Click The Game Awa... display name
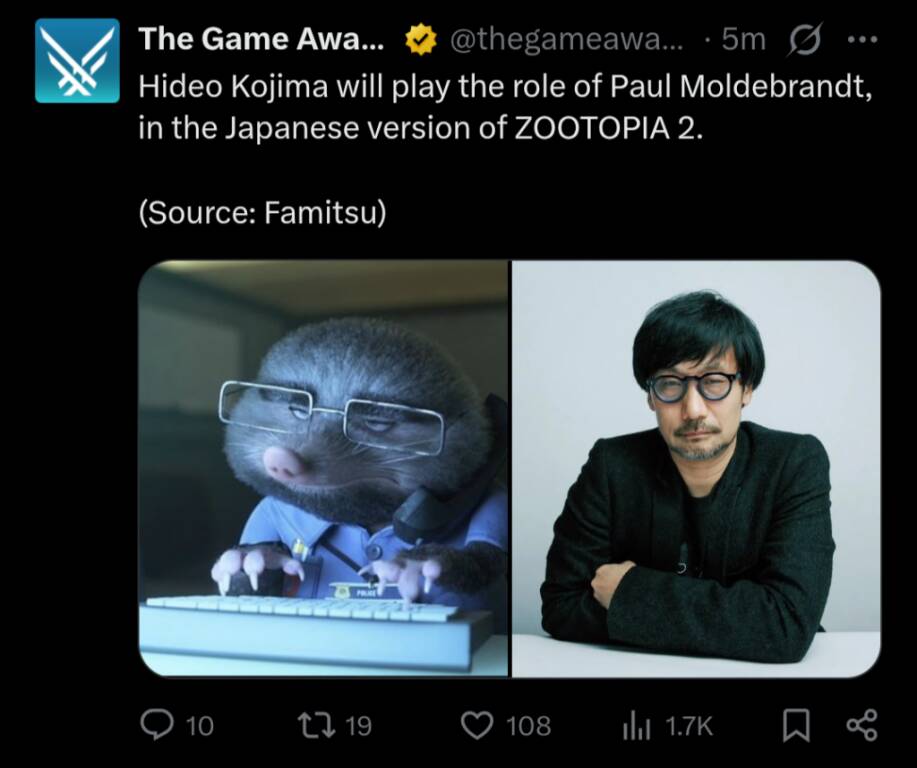The width and height of the screenshot is (917, 768). (261, 39)
